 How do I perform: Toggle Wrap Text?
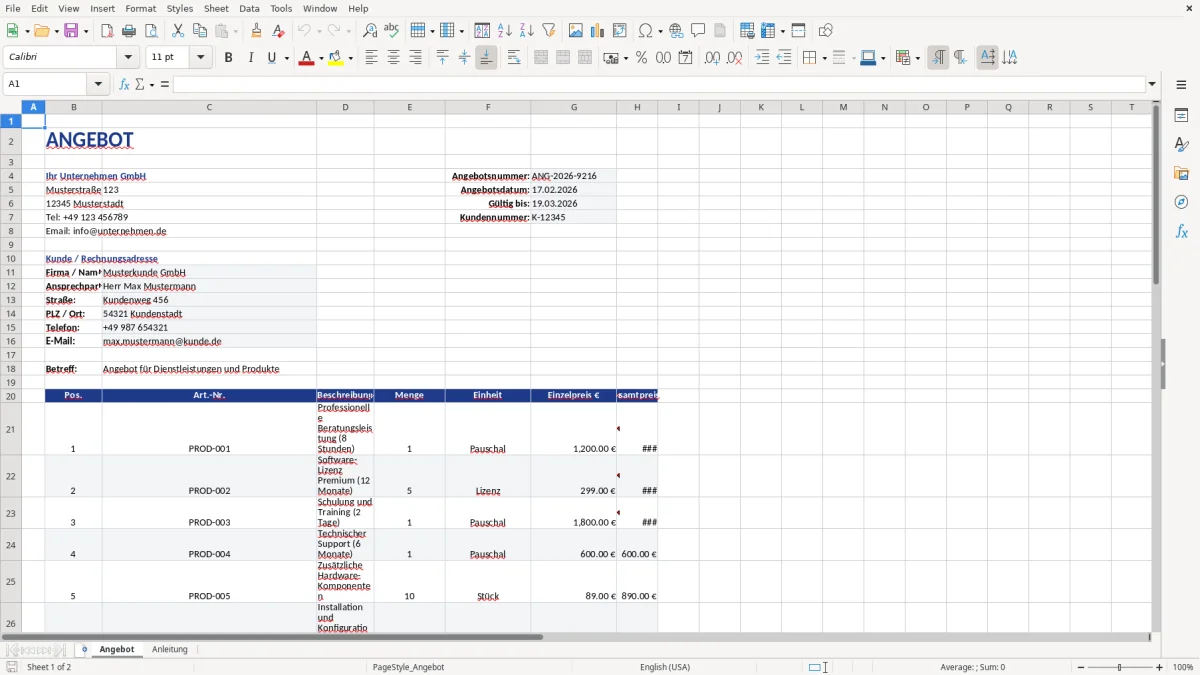tap(514, 58)
